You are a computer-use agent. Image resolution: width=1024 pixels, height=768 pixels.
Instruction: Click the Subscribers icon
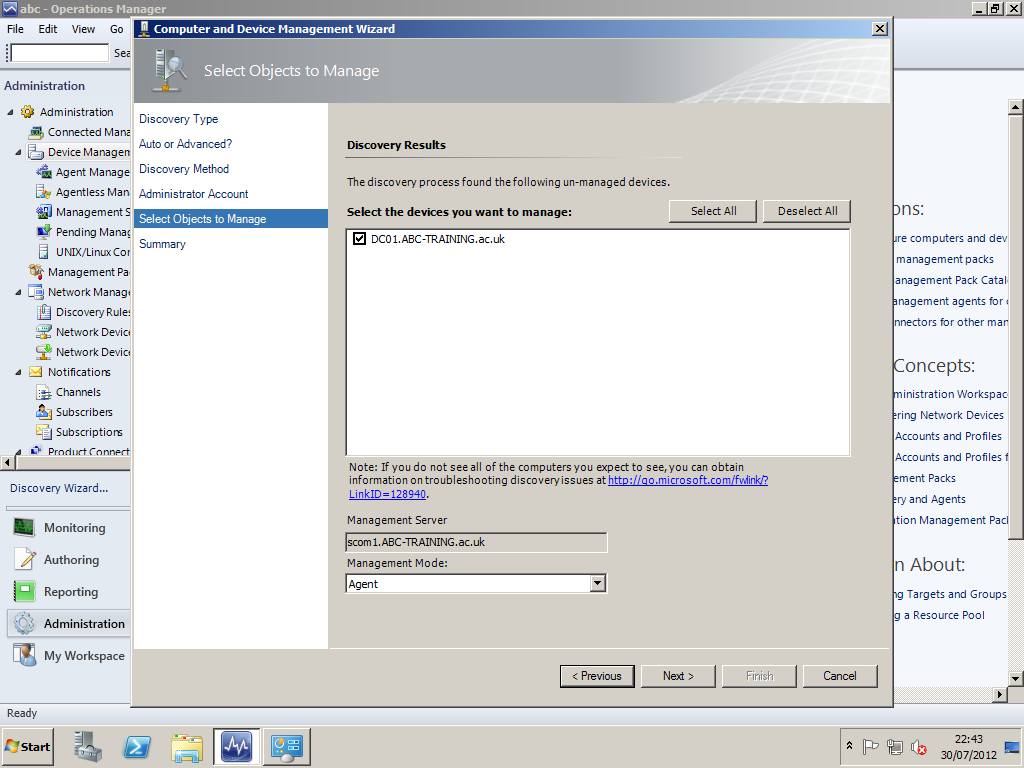point(44,412)
